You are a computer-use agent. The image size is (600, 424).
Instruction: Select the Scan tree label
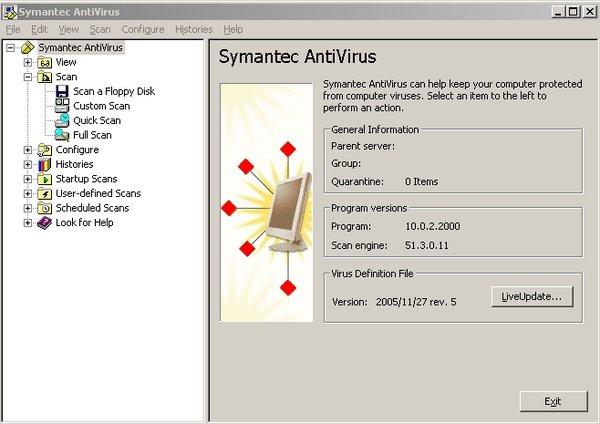click(67, 77)
